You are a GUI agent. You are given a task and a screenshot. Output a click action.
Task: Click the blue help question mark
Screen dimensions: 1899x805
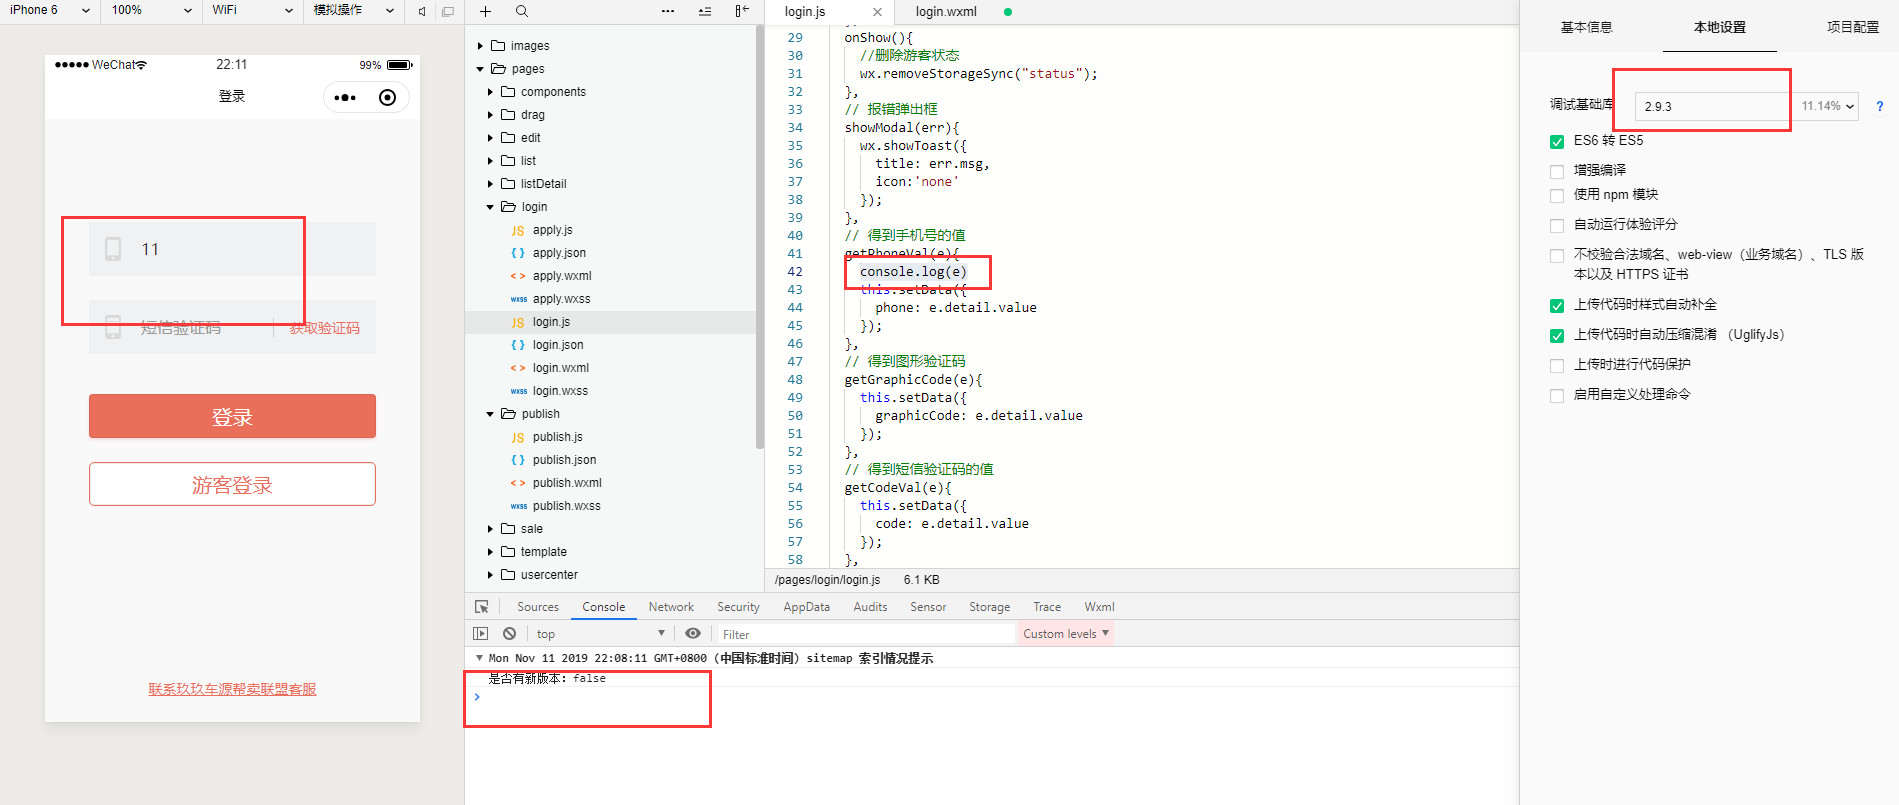[x=1880, y=106]
